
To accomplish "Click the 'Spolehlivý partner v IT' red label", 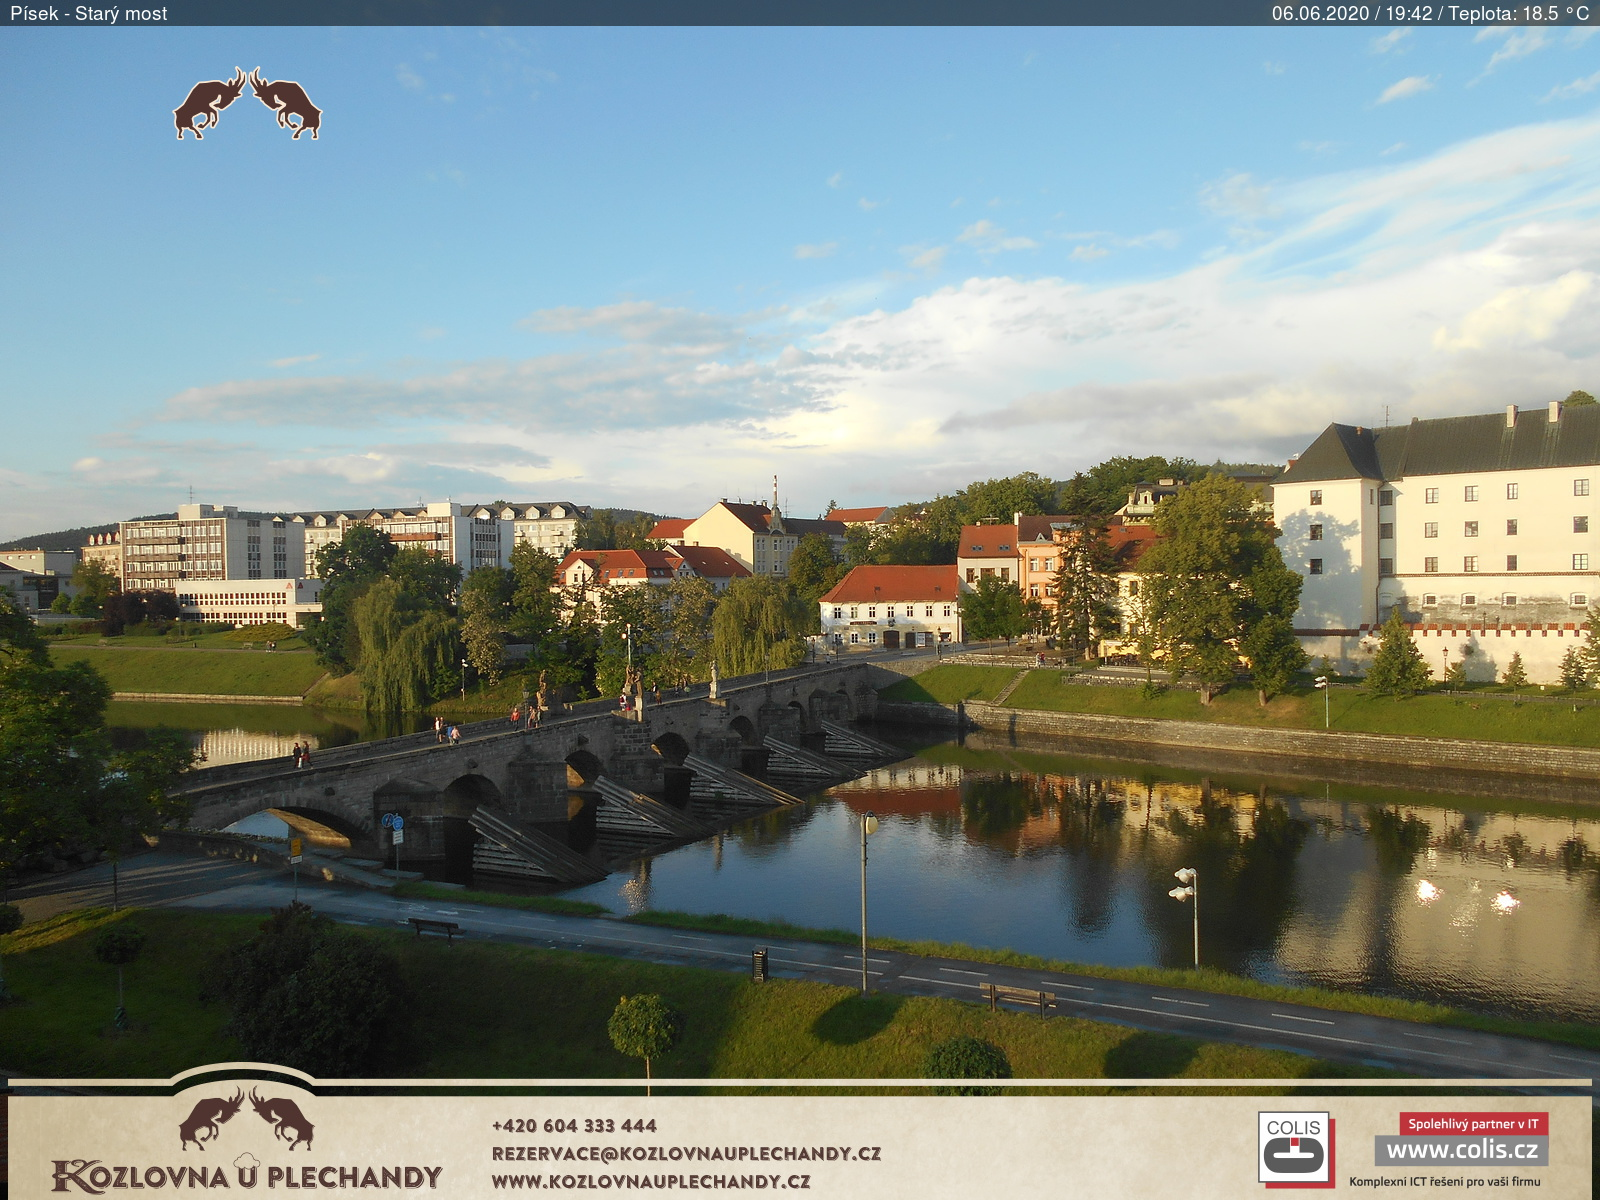I will (x=1474, y=1124).
